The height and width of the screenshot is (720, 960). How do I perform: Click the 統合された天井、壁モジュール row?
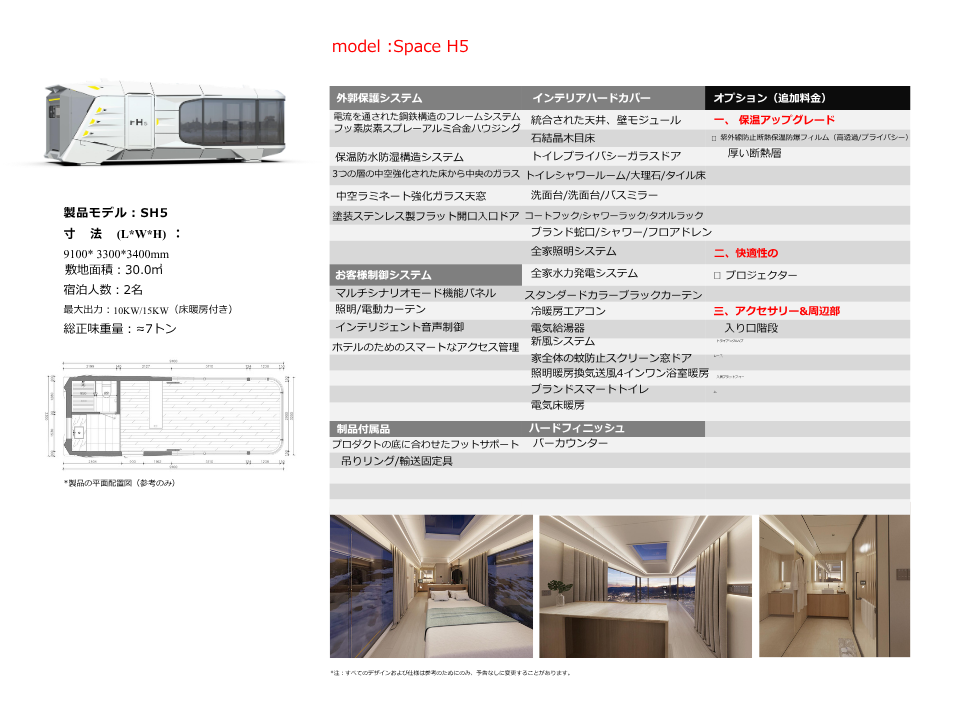[606, 120]
